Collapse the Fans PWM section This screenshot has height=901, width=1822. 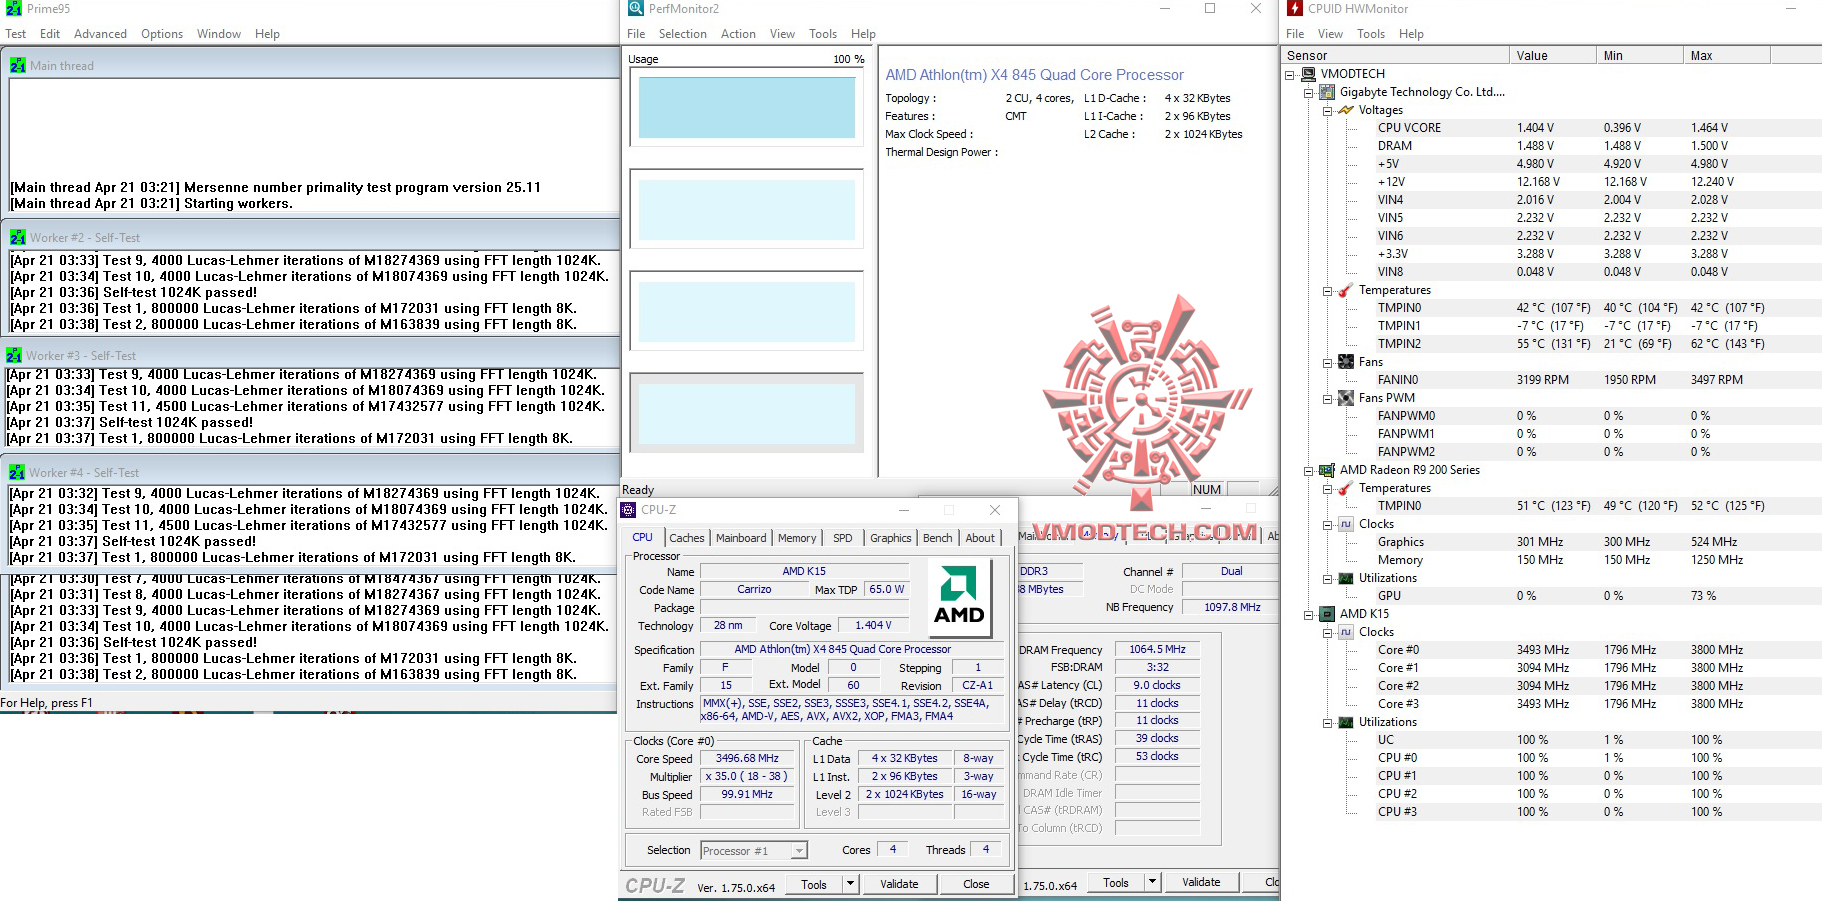tap(1327, 398)
